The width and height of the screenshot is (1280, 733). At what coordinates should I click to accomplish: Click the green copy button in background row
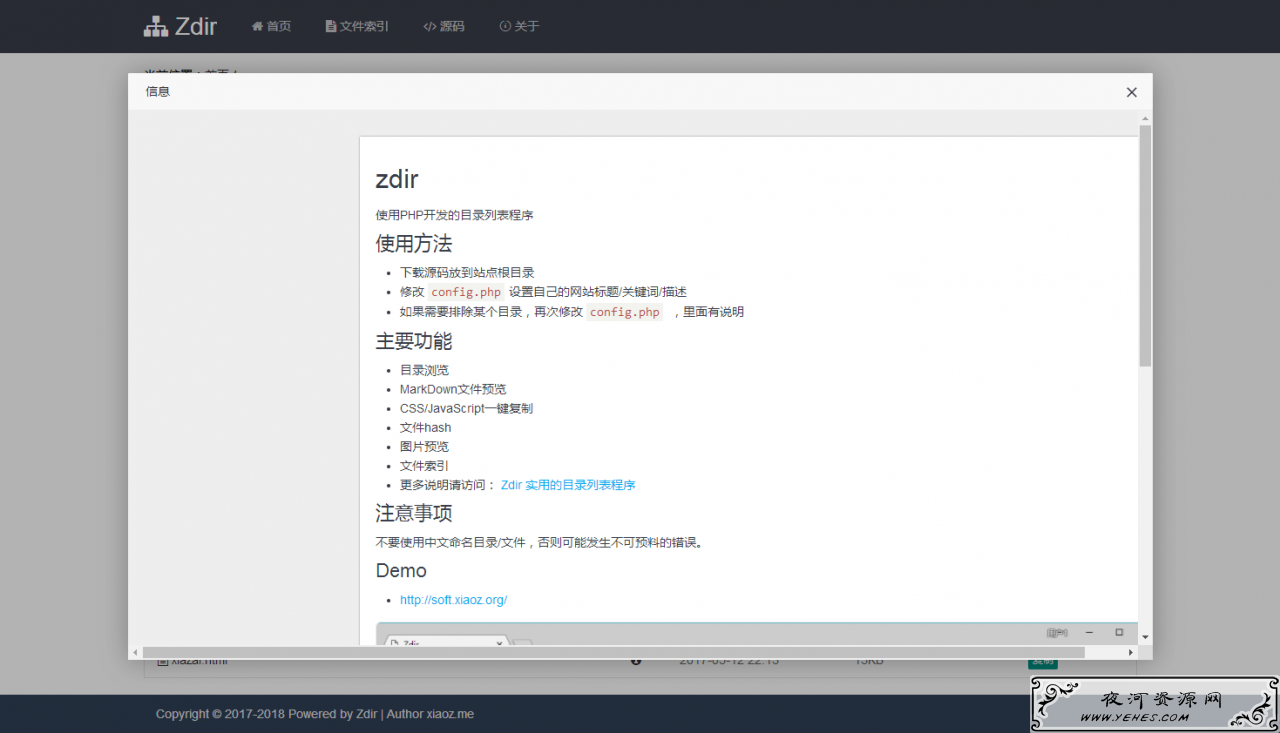pos(1042,662)
